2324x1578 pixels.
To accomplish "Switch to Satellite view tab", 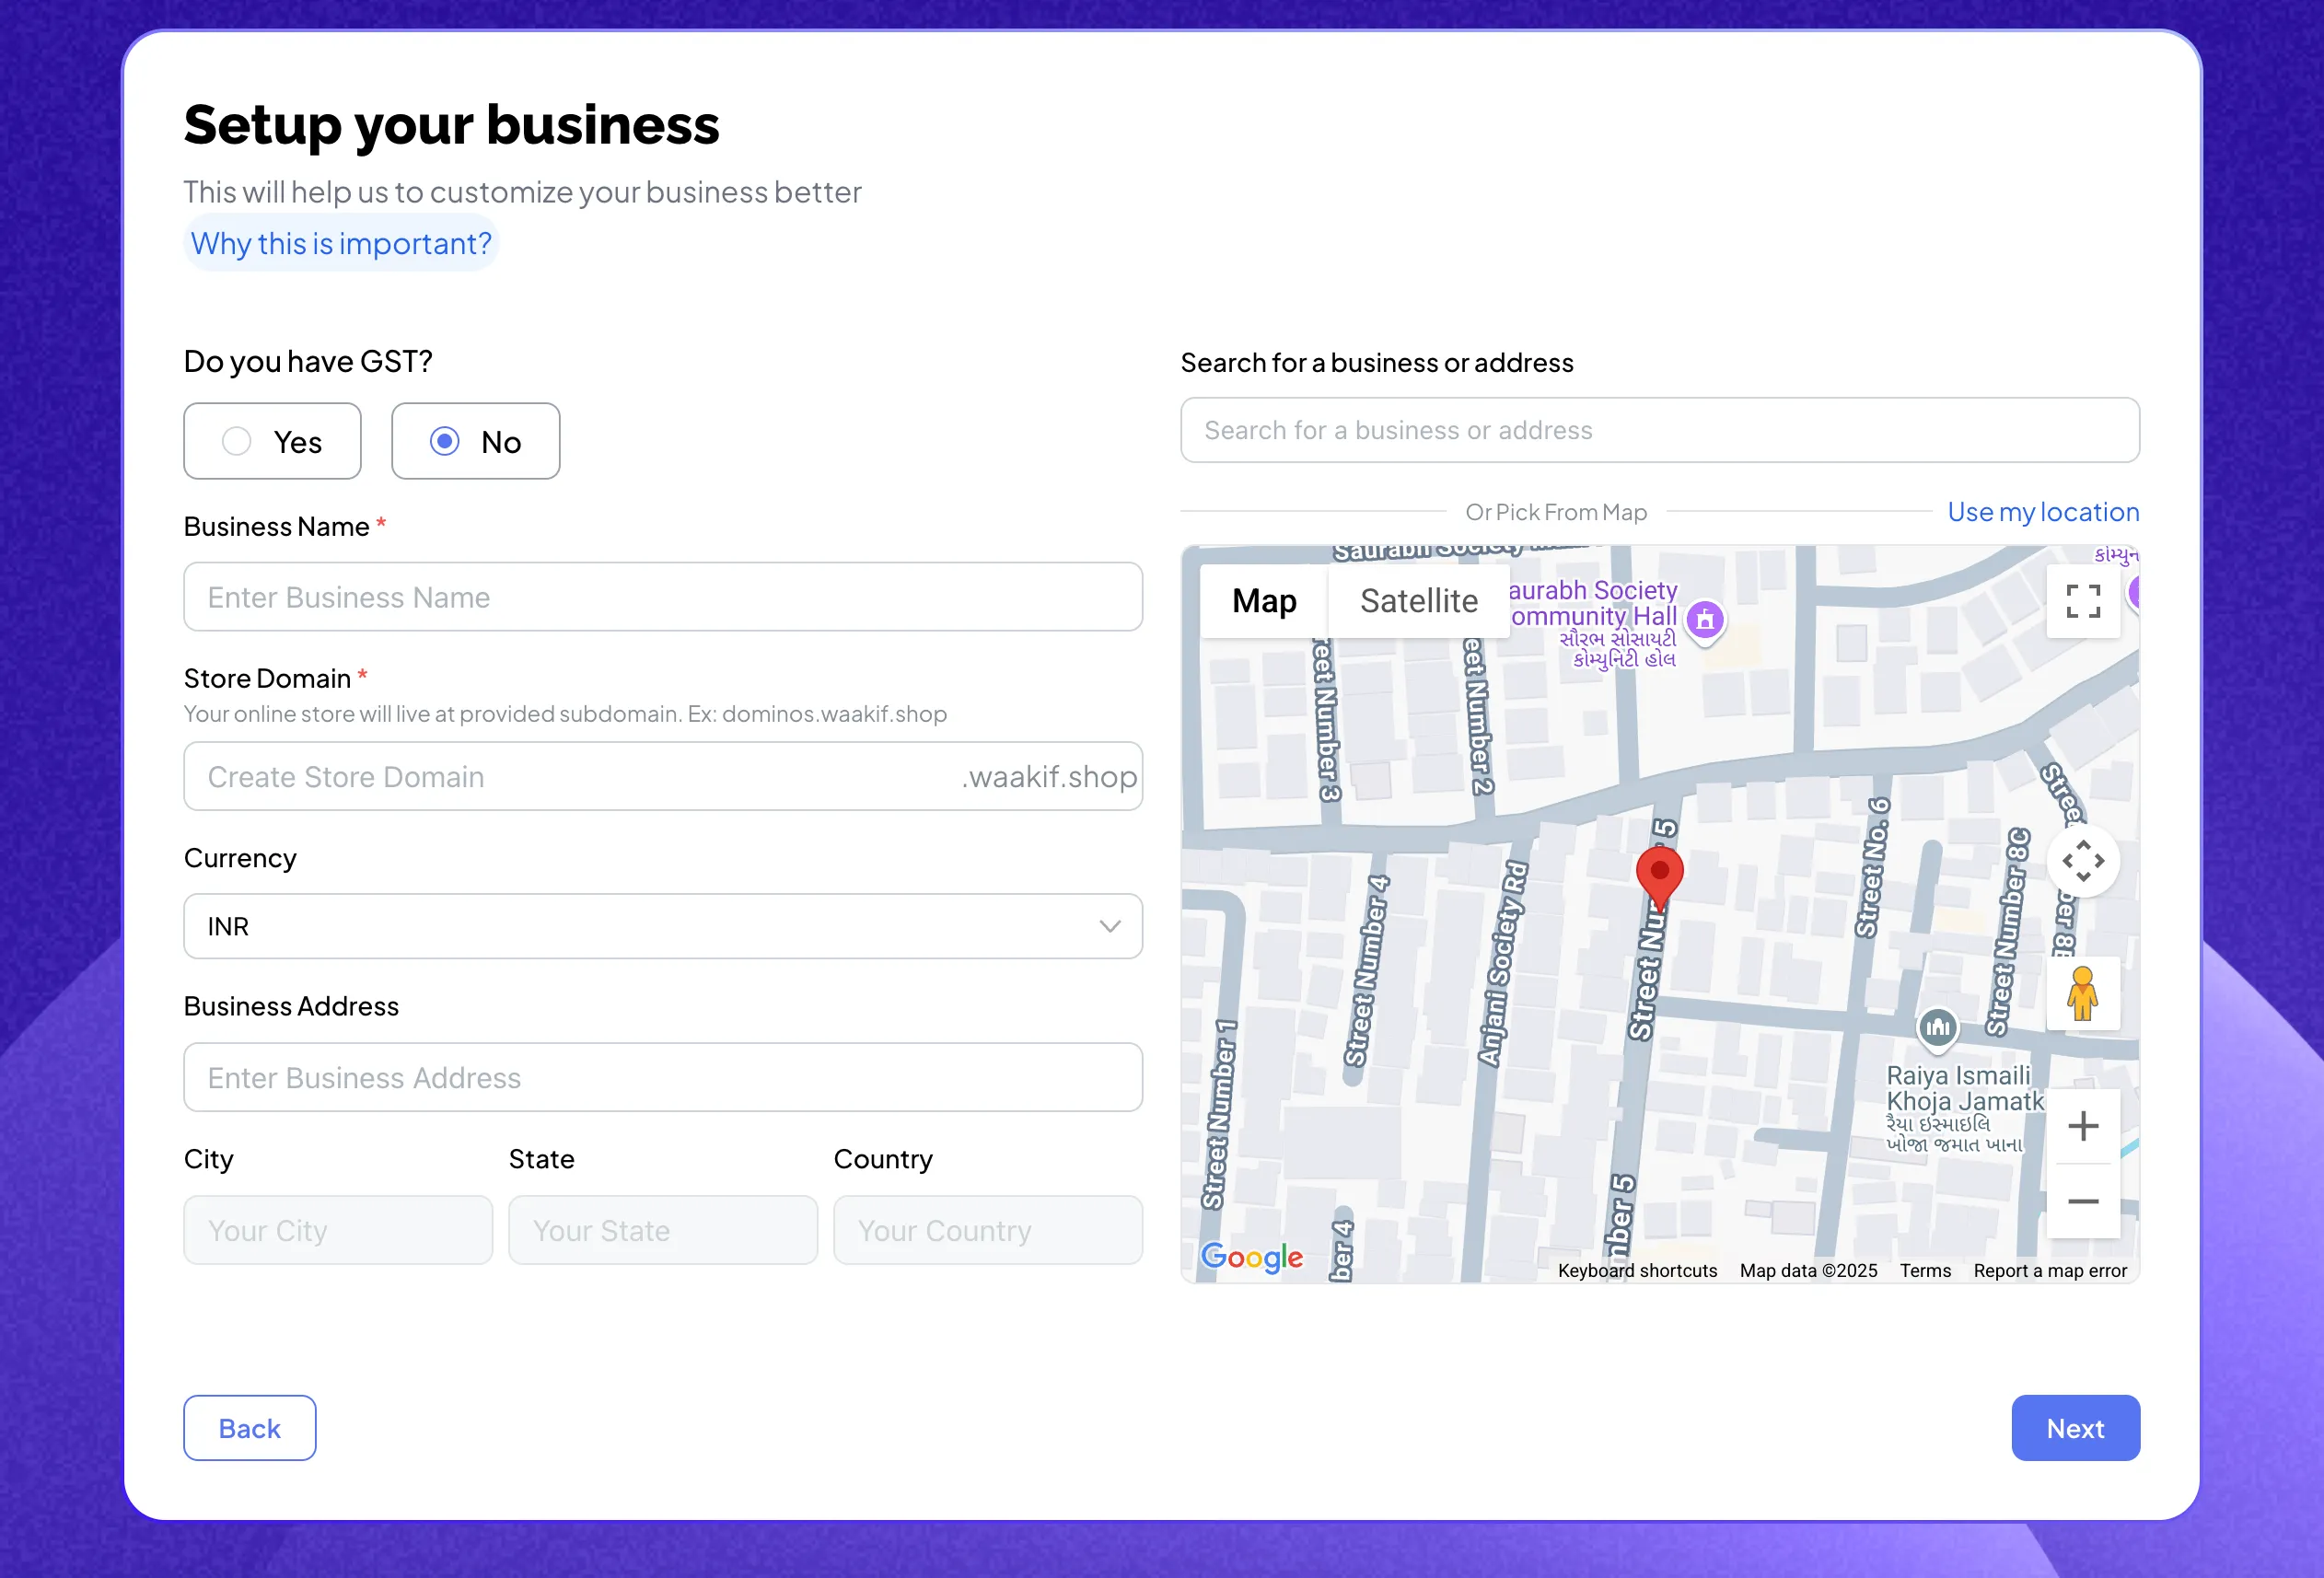I will [1418, 601].
